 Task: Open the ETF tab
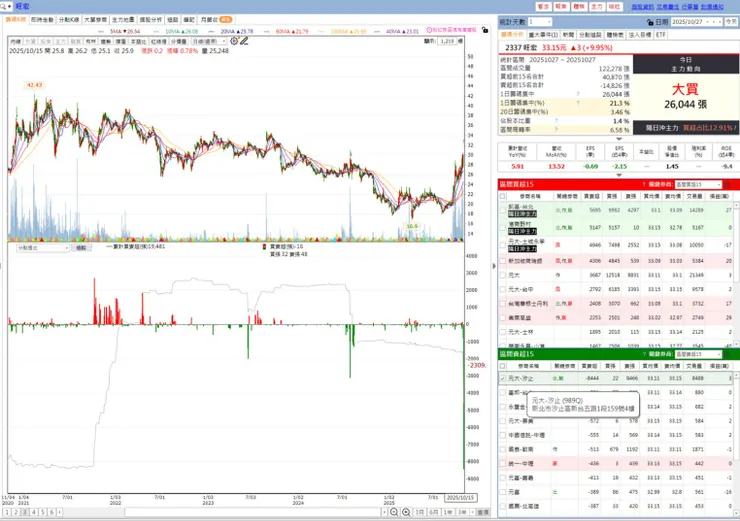coord(660,35)
